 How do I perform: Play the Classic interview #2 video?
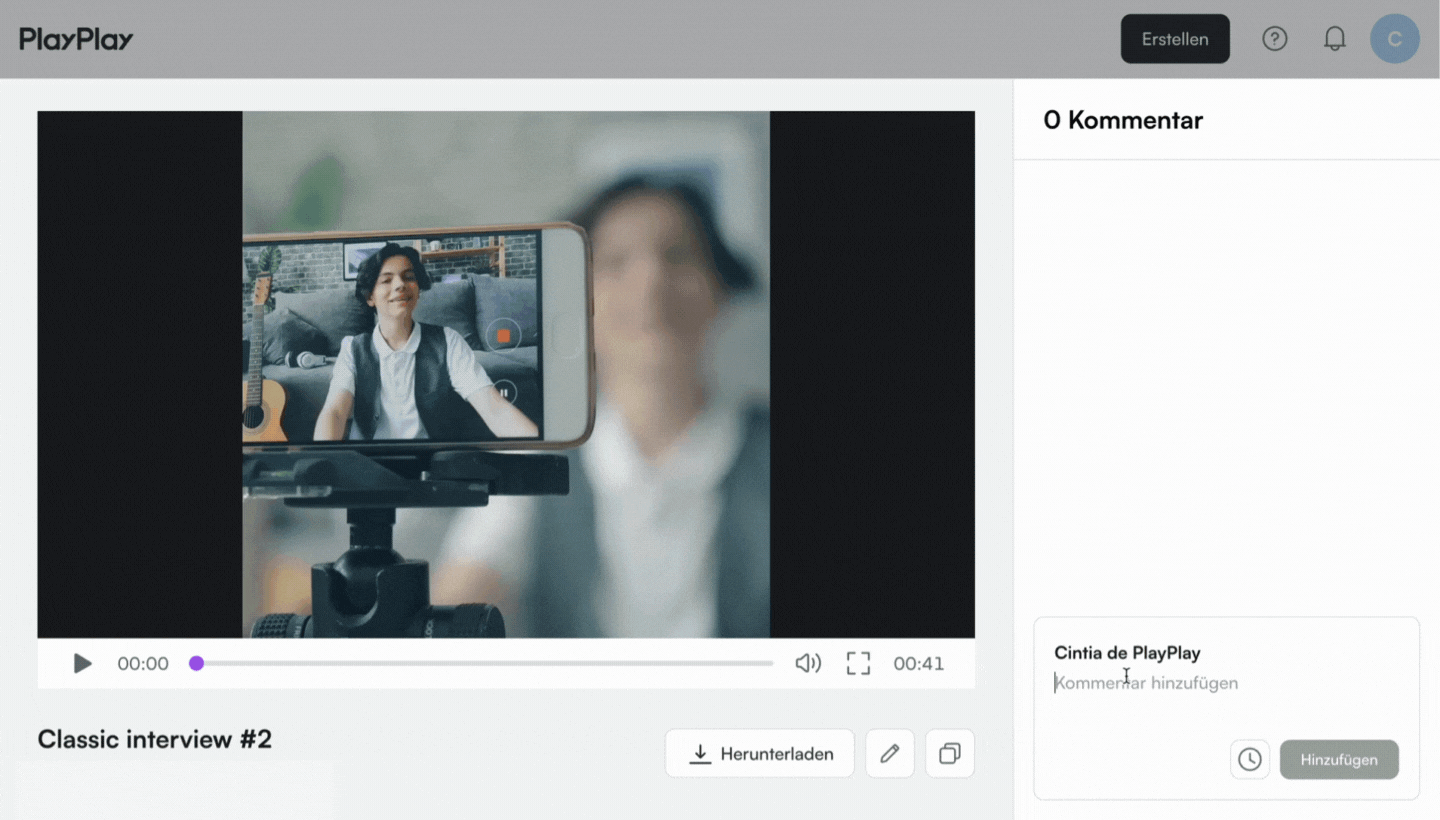tap(83, 663)
